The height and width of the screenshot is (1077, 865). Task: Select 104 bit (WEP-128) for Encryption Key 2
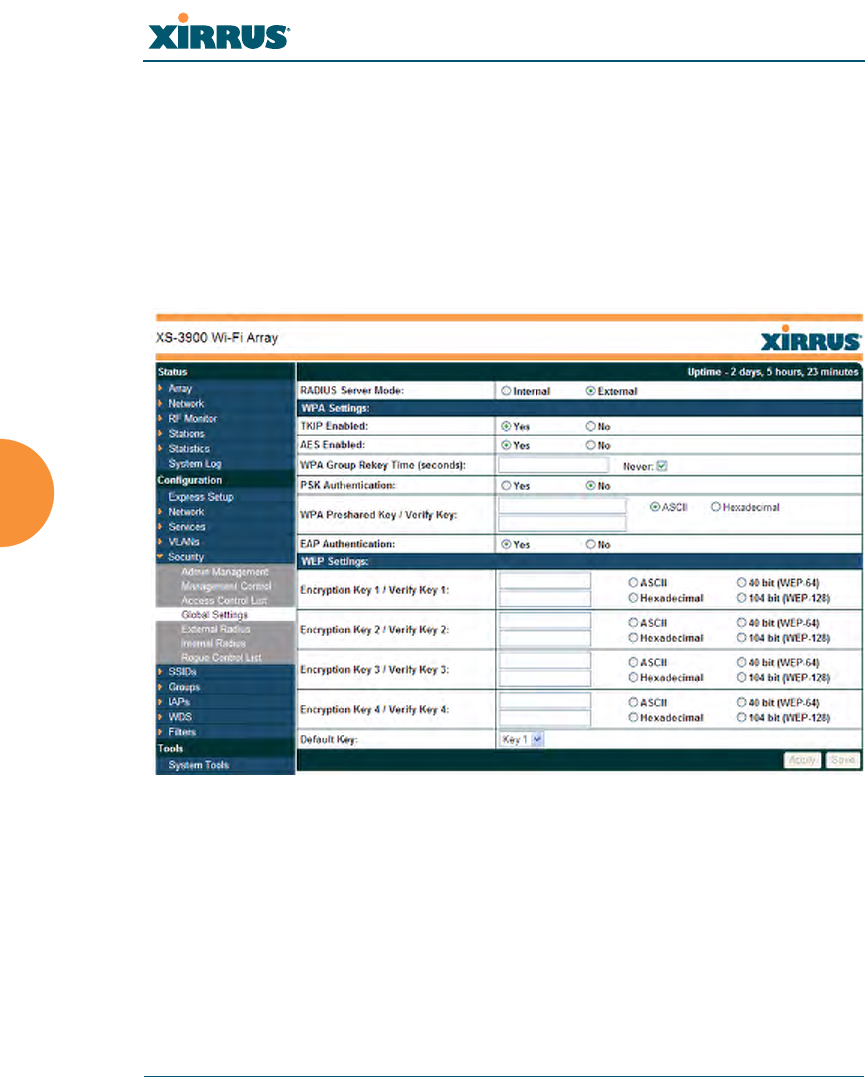[741, 638]
